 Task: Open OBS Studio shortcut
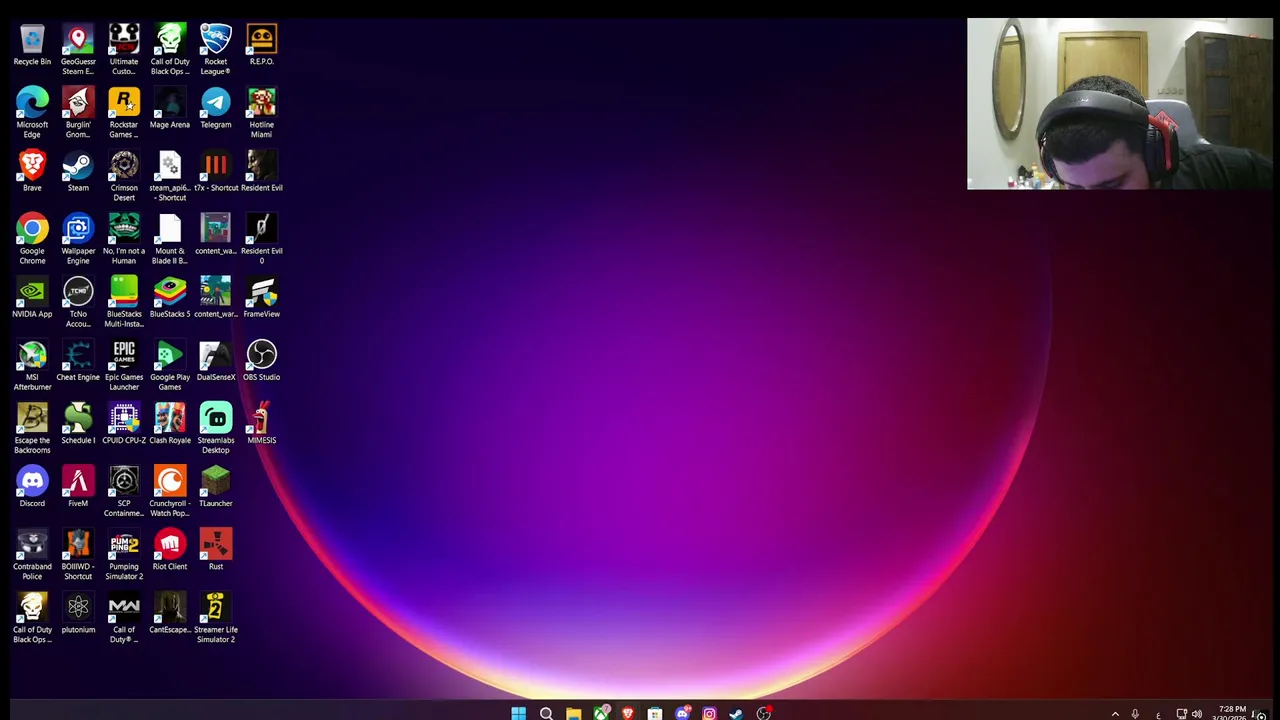point(262,361)
